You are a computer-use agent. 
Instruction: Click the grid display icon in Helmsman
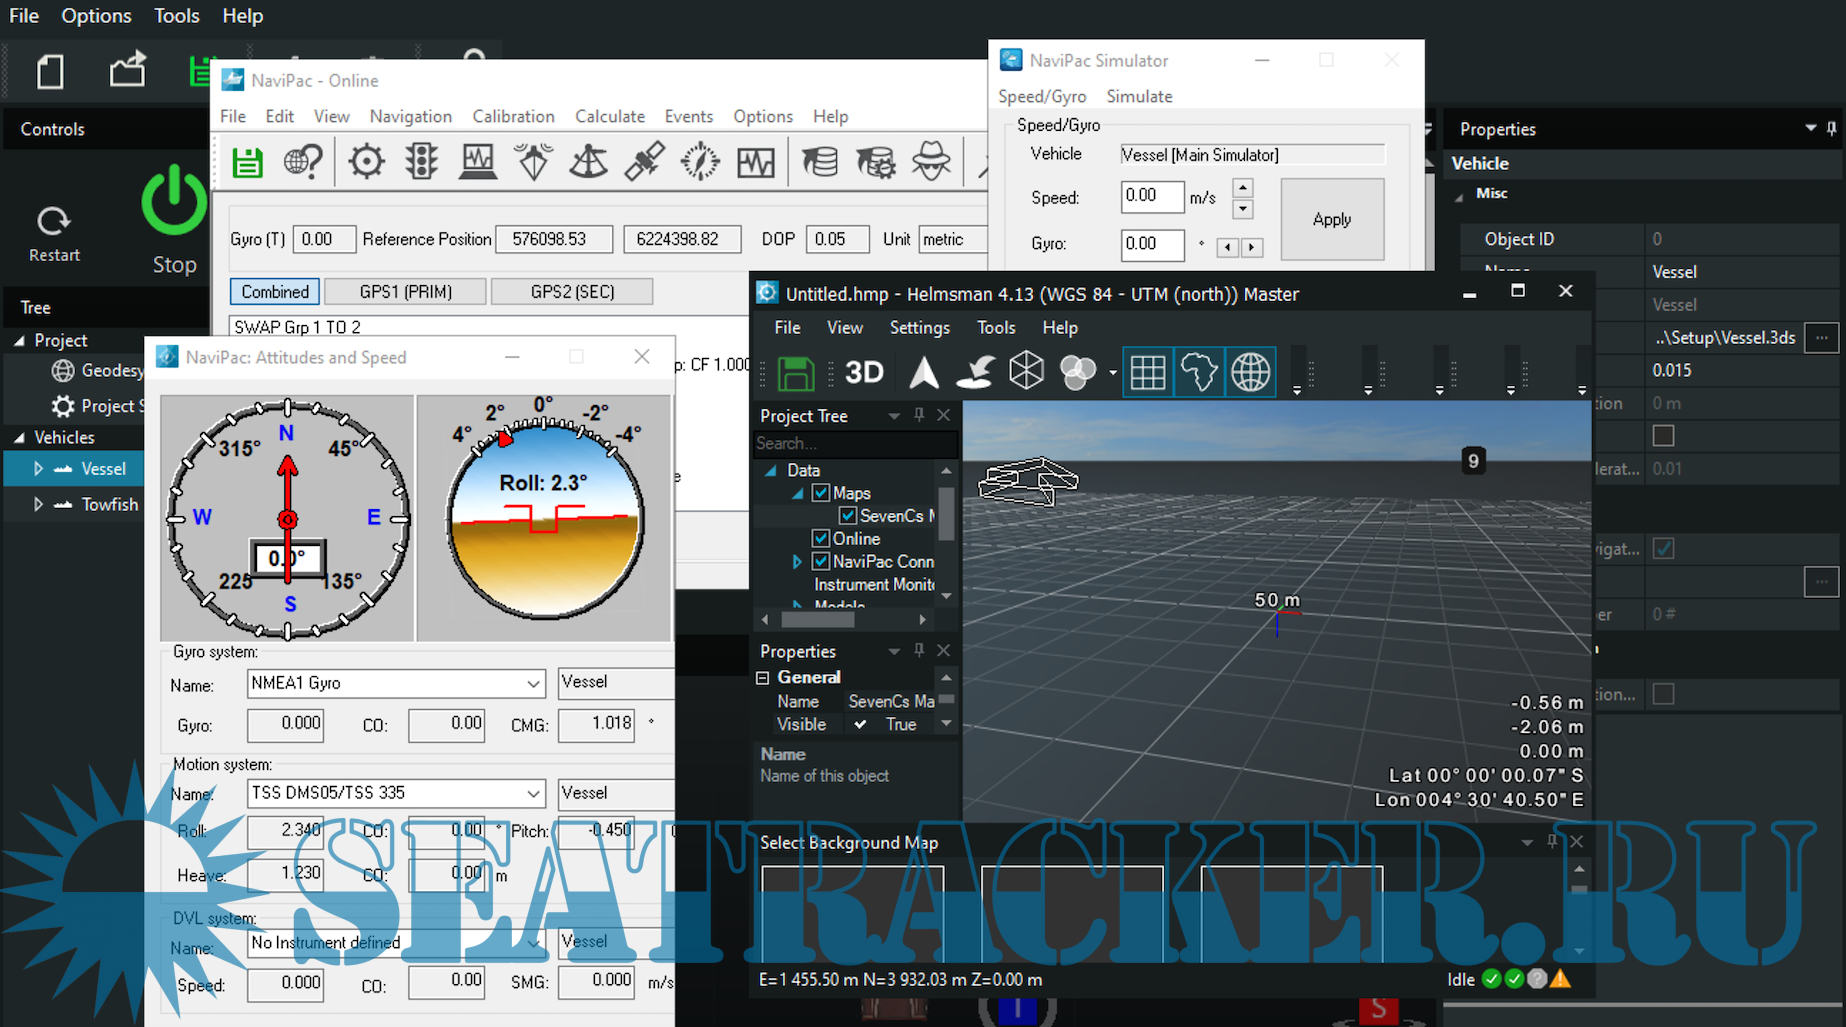coord(1147,373)
